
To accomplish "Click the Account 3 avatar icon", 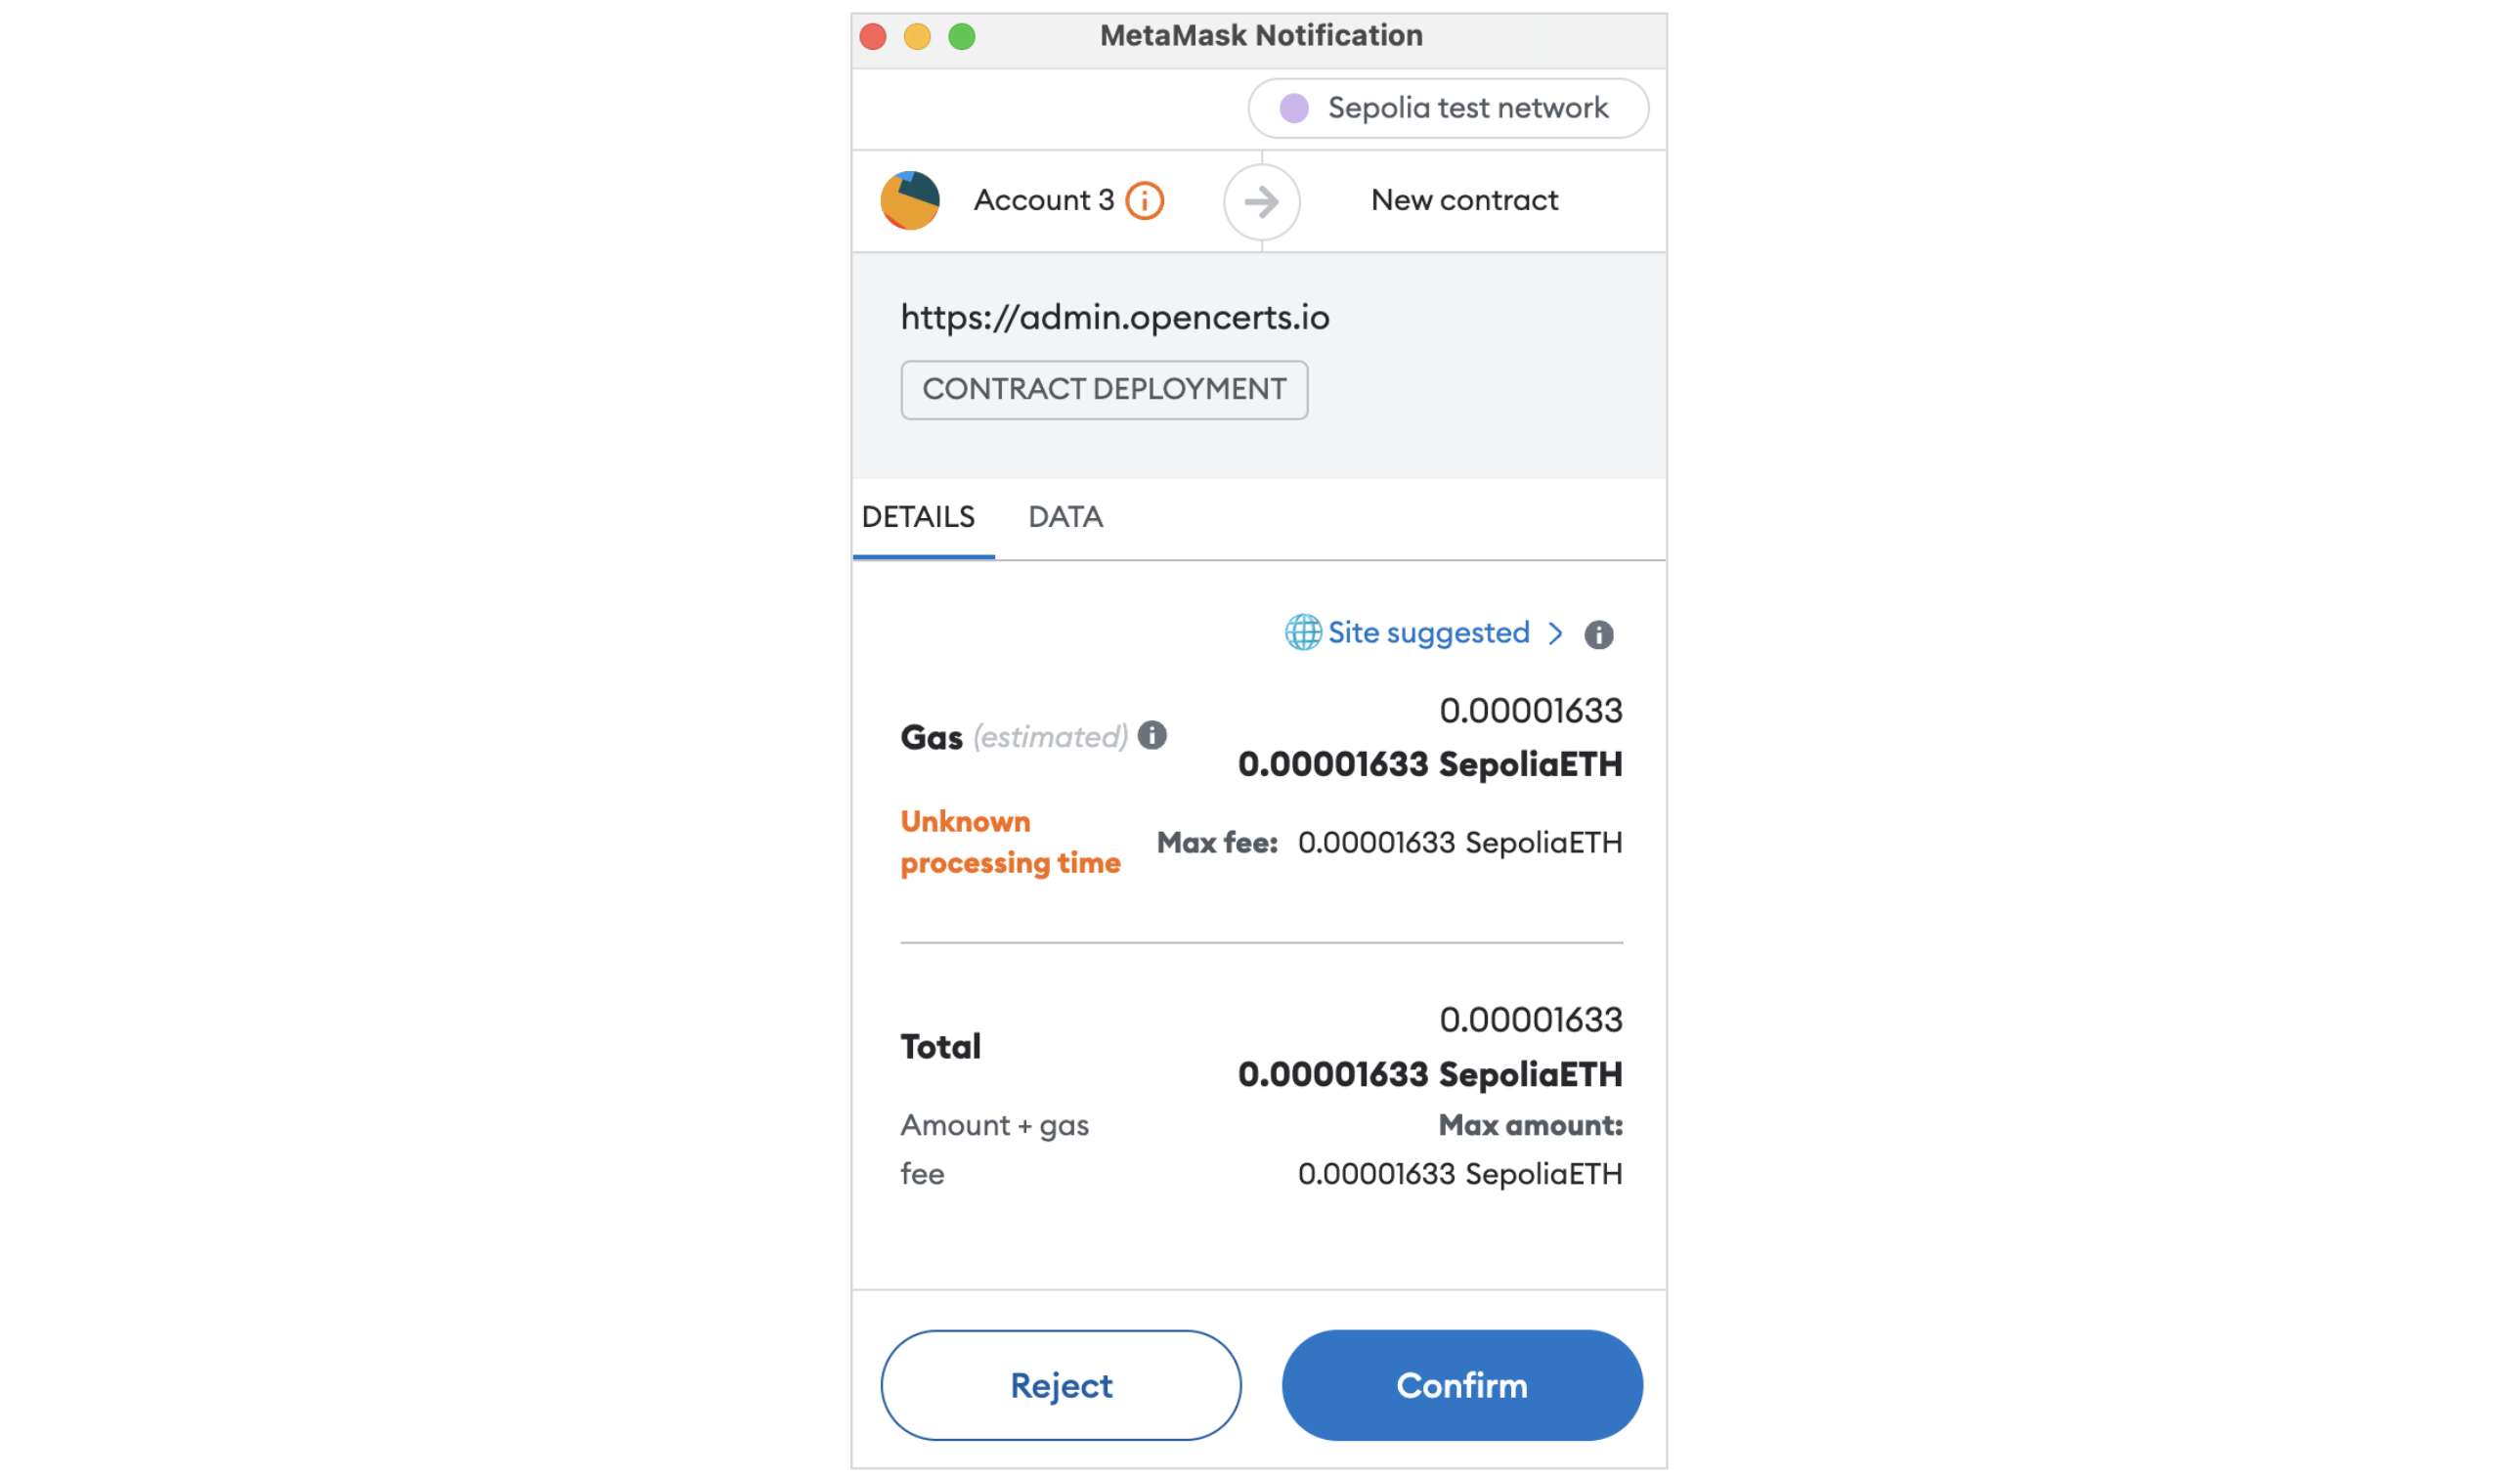I will click(911, 199).
